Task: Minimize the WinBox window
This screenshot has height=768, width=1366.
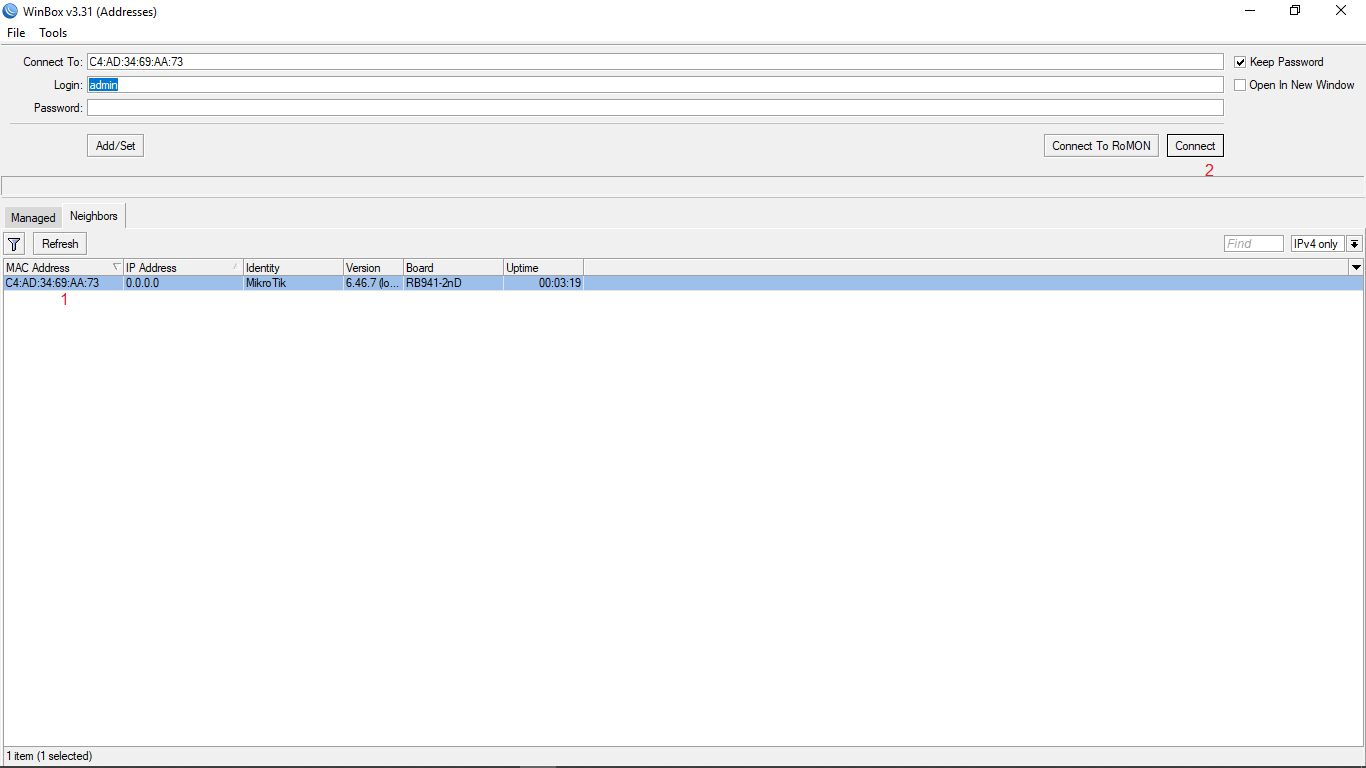Action: (x=1250, y=11)
